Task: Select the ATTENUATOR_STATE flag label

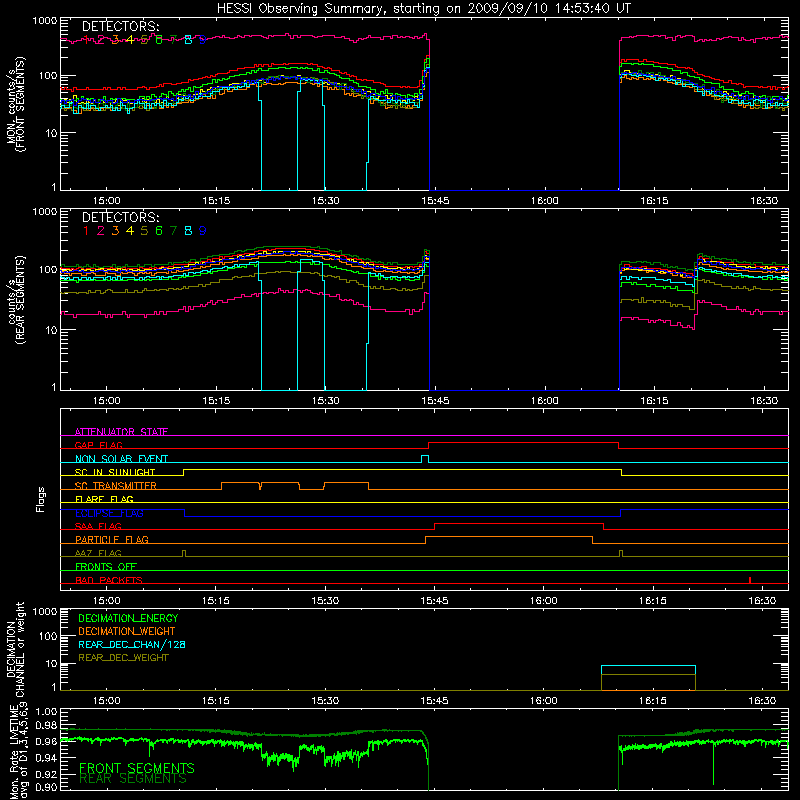Action: (x=121, y=432)
